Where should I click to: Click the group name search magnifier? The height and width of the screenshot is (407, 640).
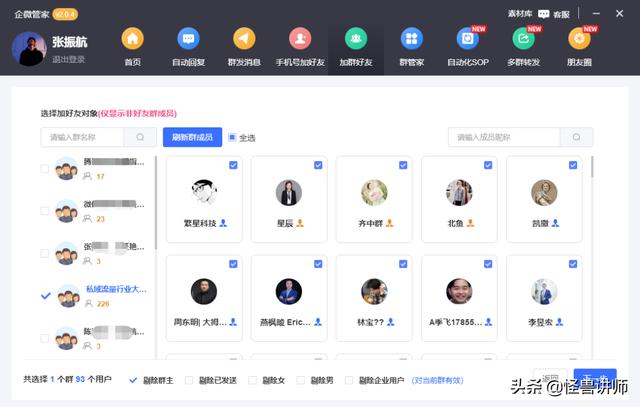[x=140, y=137]
